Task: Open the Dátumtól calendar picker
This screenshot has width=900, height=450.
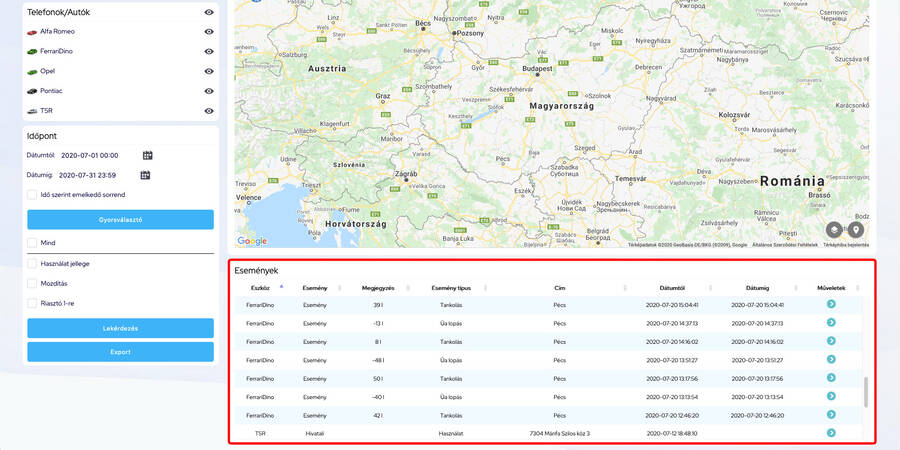Action: (x=147, y=155)
